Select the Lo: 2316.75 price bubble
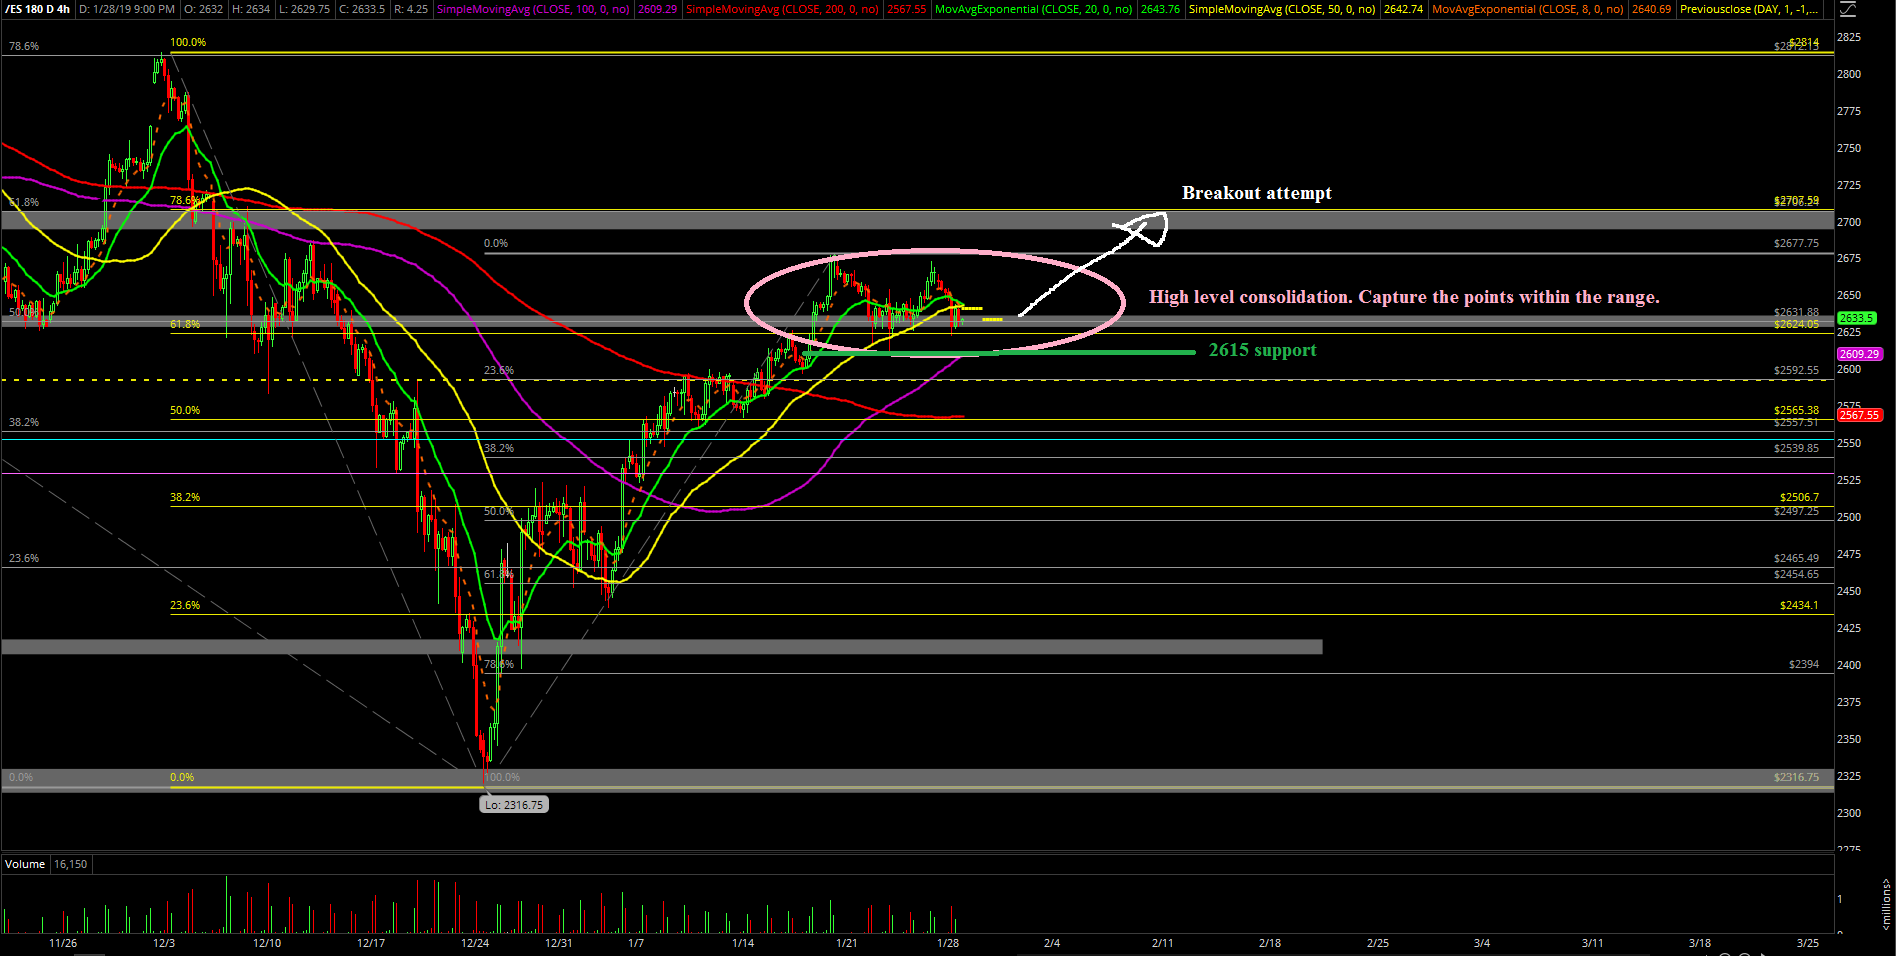The height and width of the screenshot is (956, 1896). click(x=513, y=805)
